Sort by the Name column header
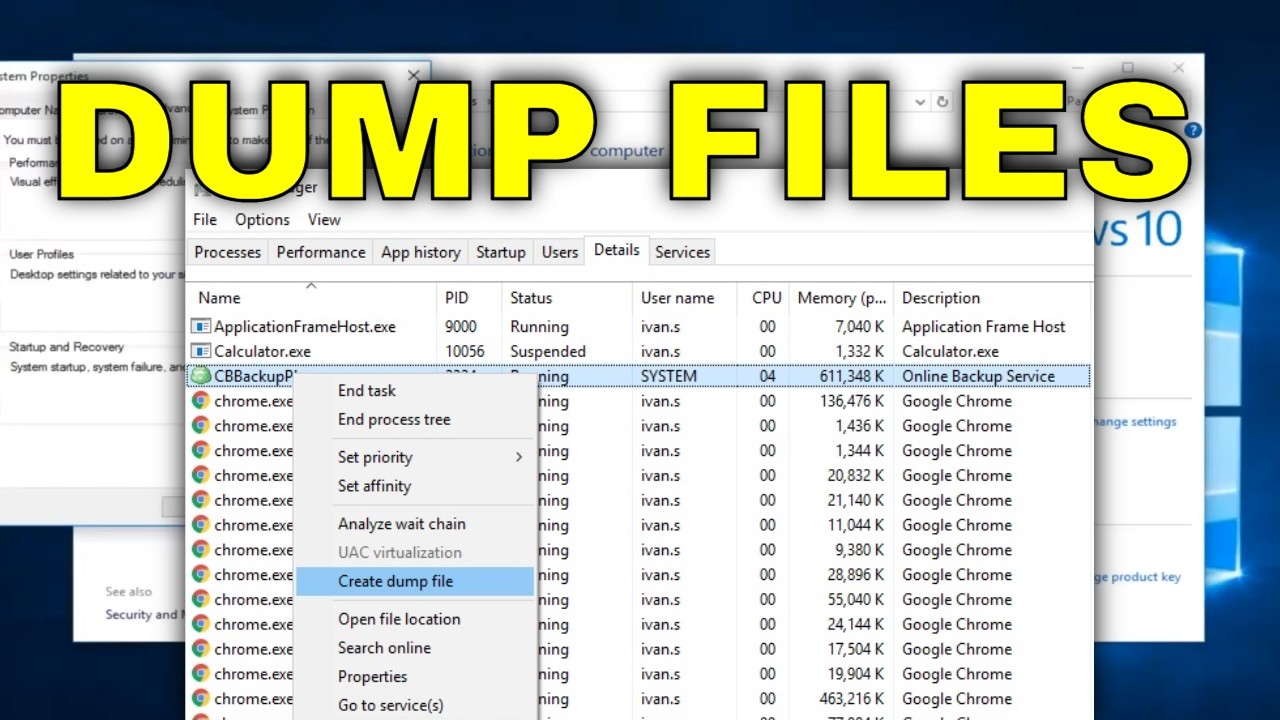 coord(311,297)
